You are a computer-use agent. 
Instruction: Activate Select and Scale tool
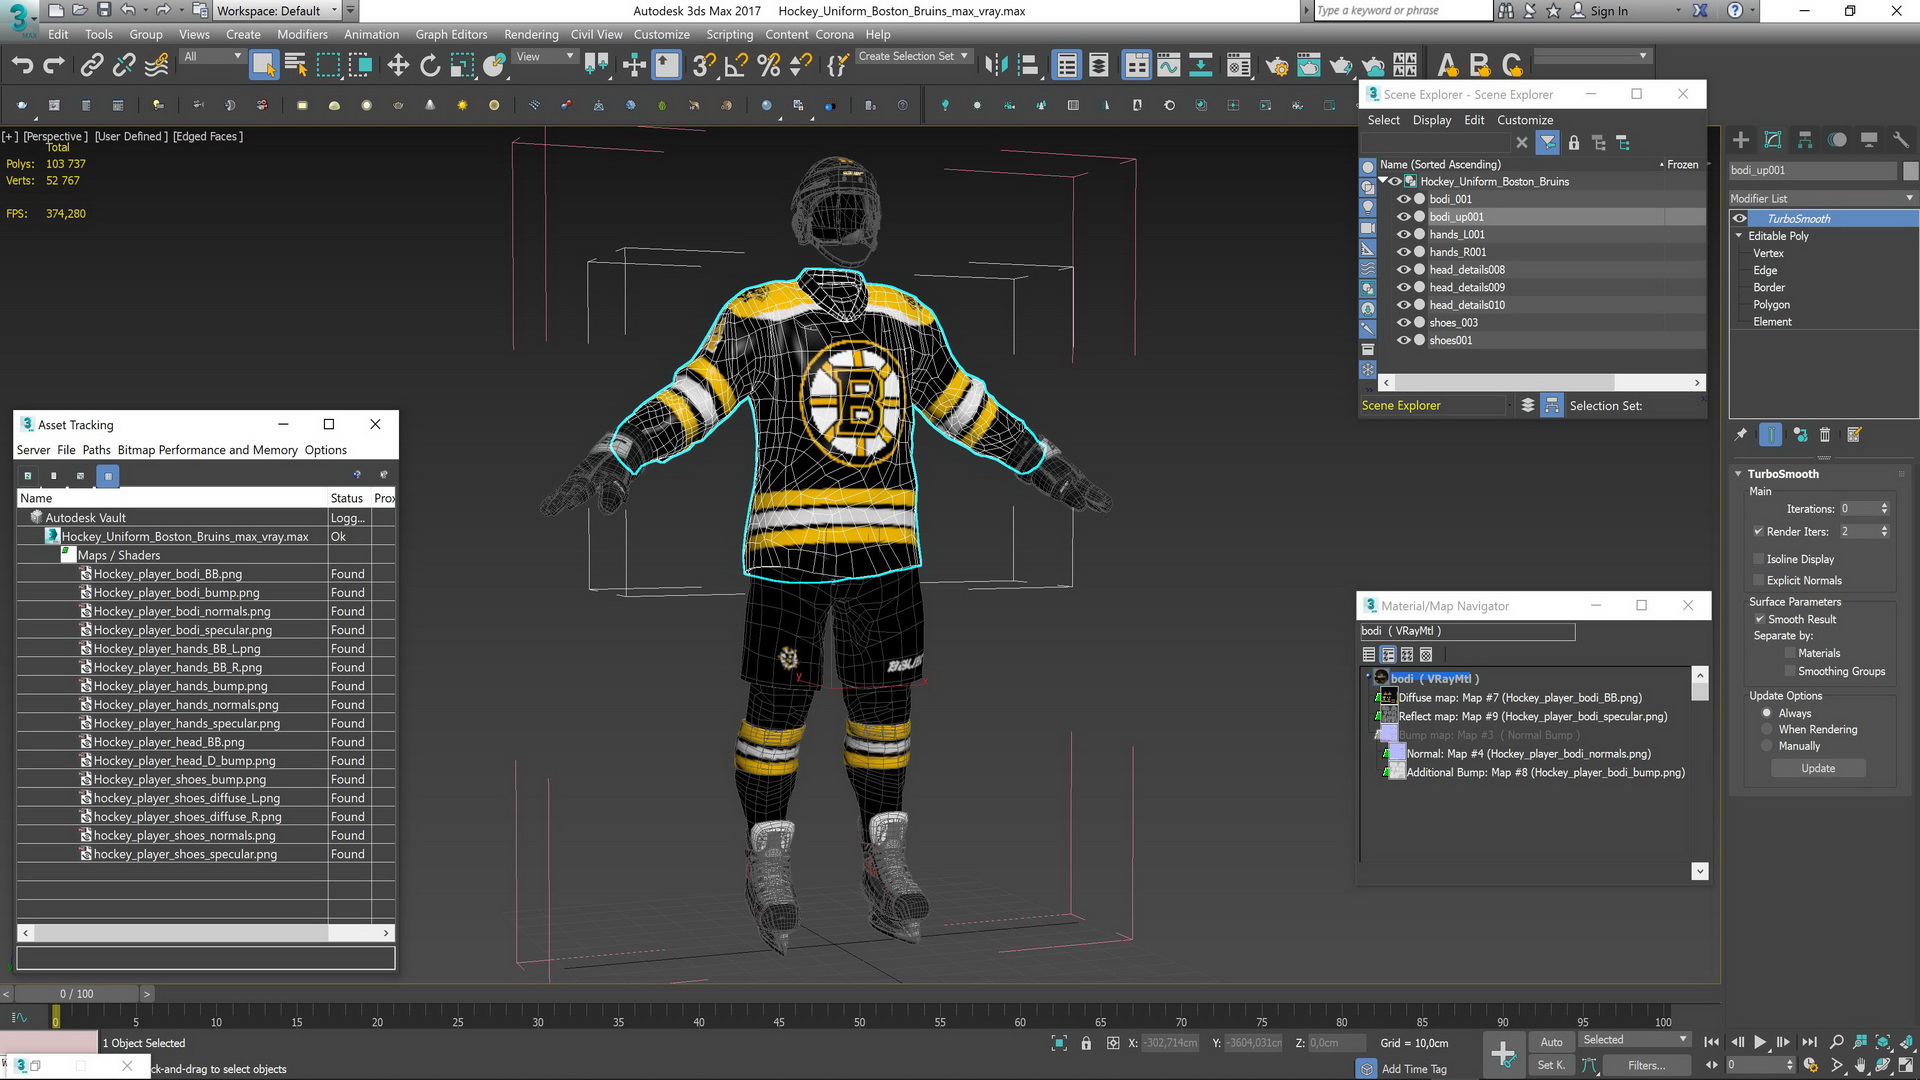(x=462, y=66)
